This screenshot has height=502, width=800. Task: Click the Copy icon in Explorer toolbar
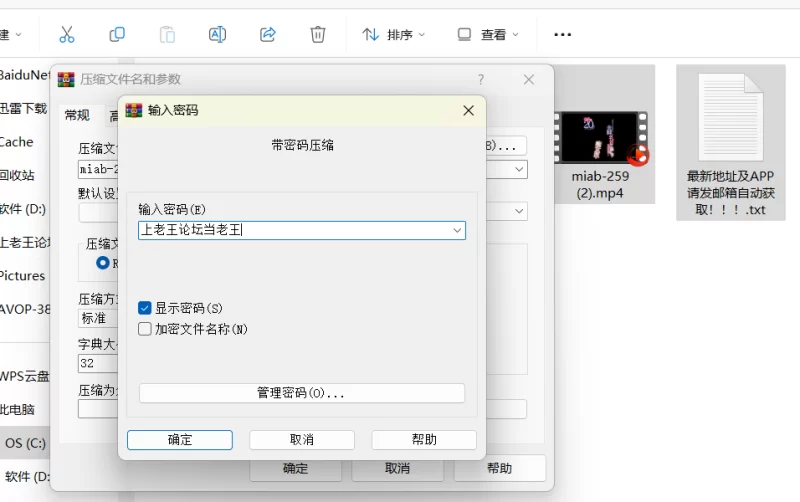click(117, 35)
